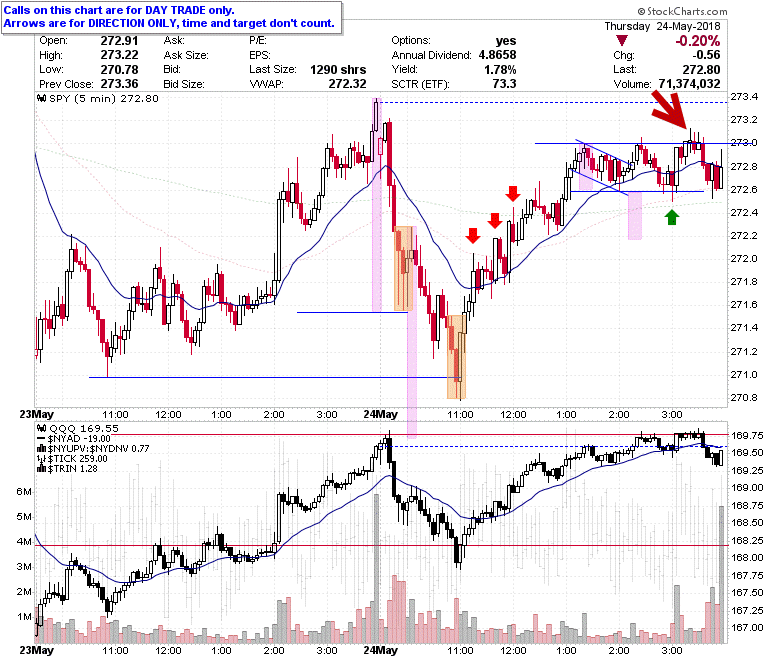Screen dimensions: 780x659
Task: Click the $TICK 259.00 legend text
Action: pos(78,459)
